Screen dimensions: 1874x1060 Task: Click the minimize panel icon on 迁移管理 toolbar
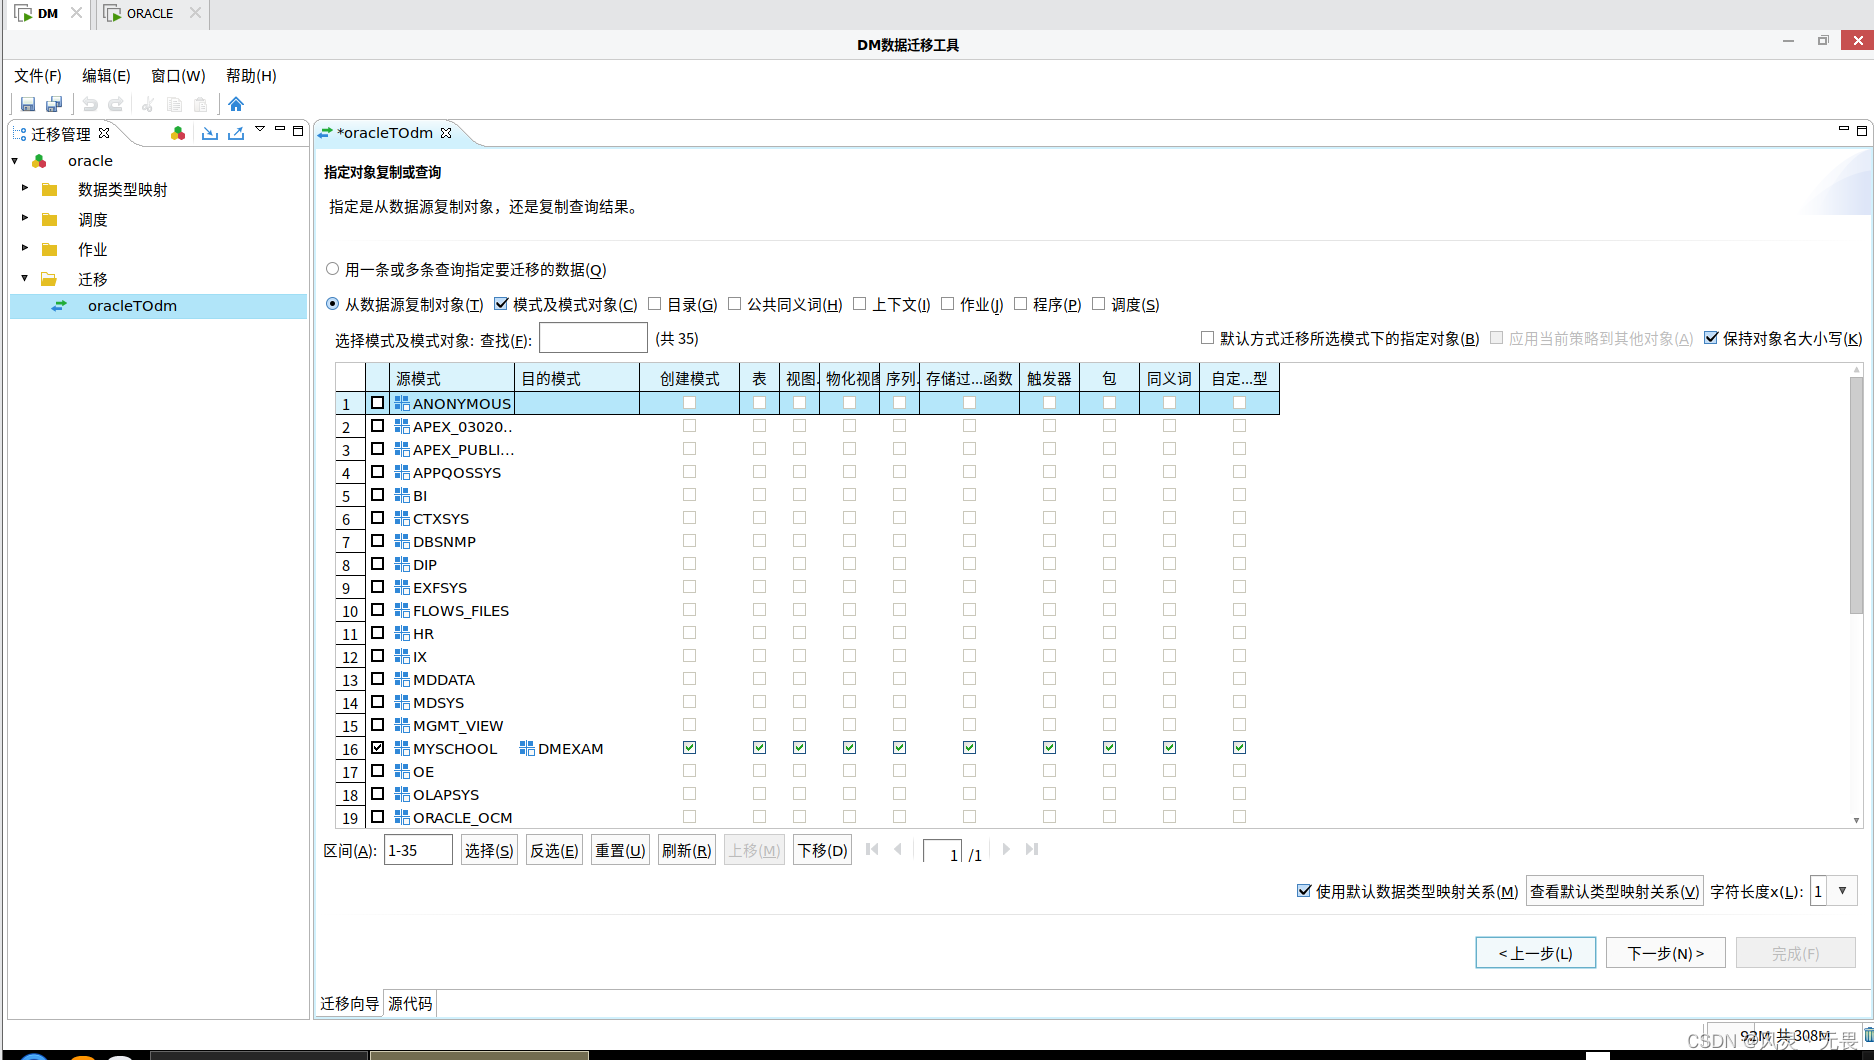280,131
